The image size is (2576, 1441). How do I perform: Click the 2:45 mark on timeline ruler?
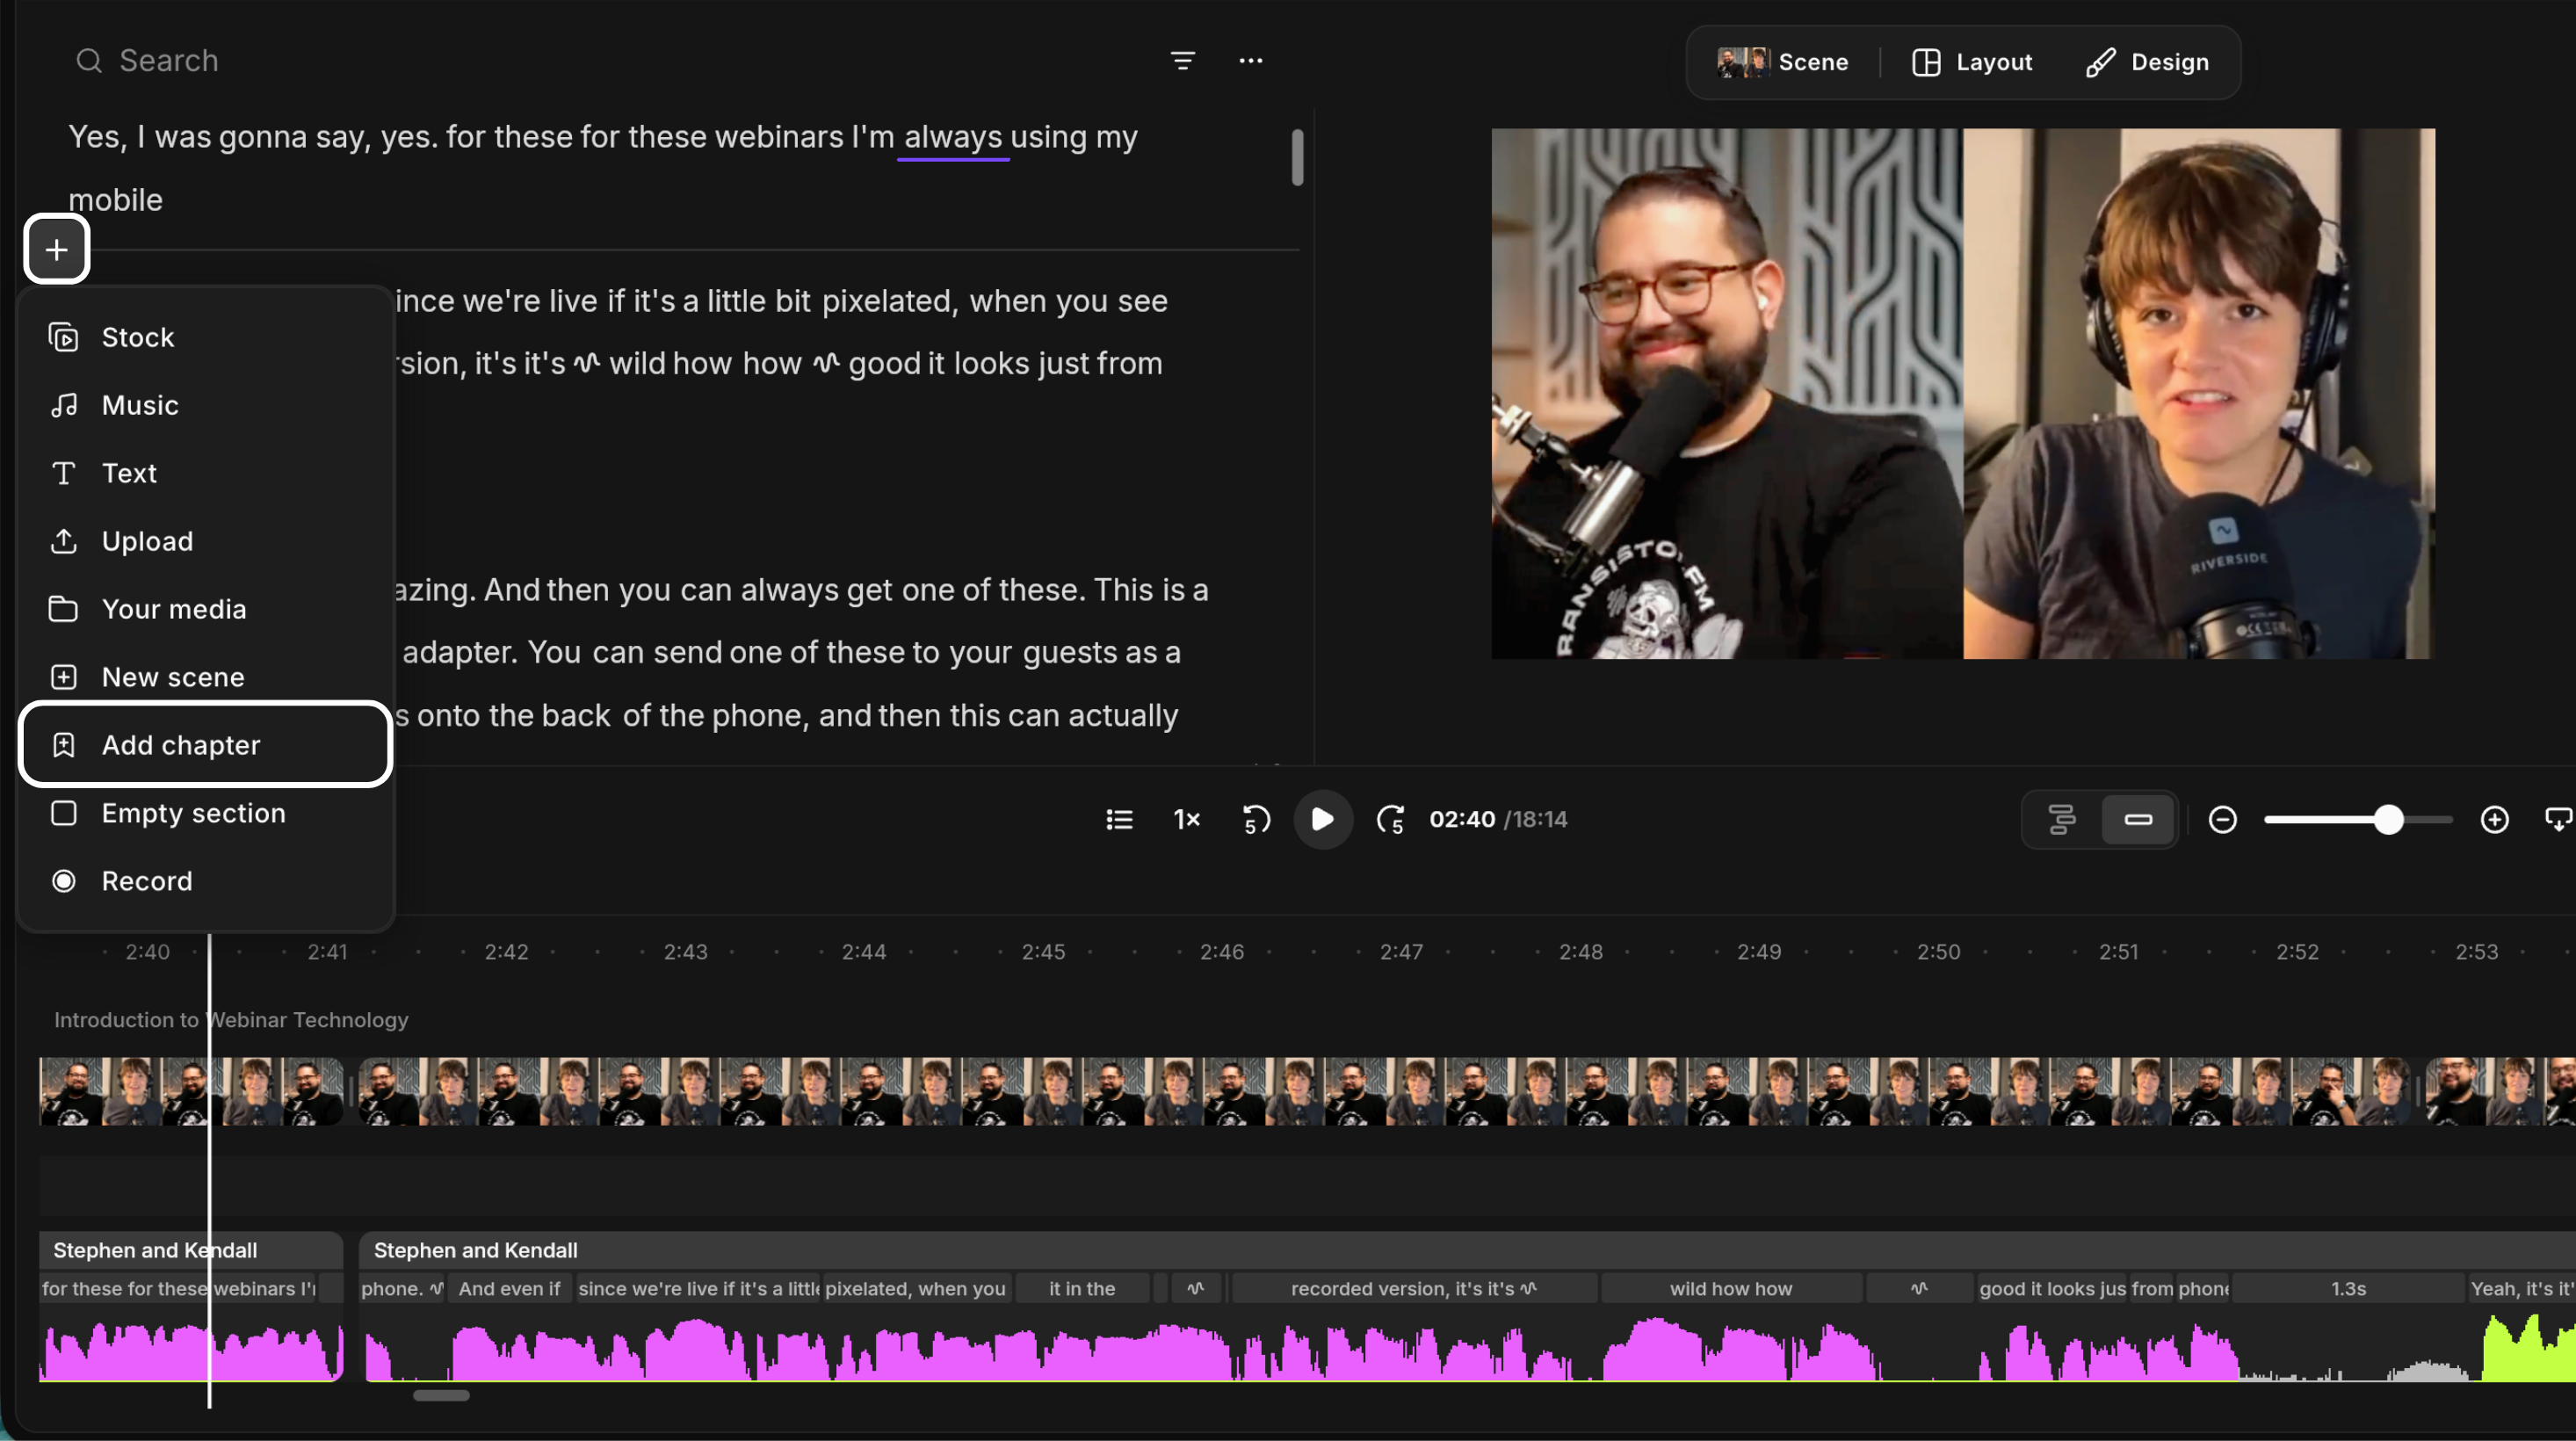[x=1043, y=952]
